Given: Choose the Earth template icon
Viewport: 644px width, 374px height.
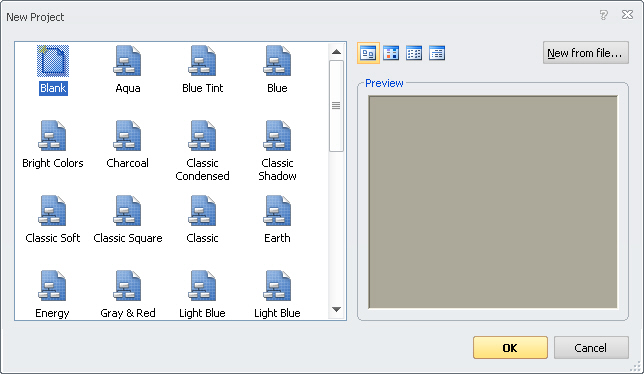Looking at the screenshot, I should pyautogui.click(x=277, y=211).
